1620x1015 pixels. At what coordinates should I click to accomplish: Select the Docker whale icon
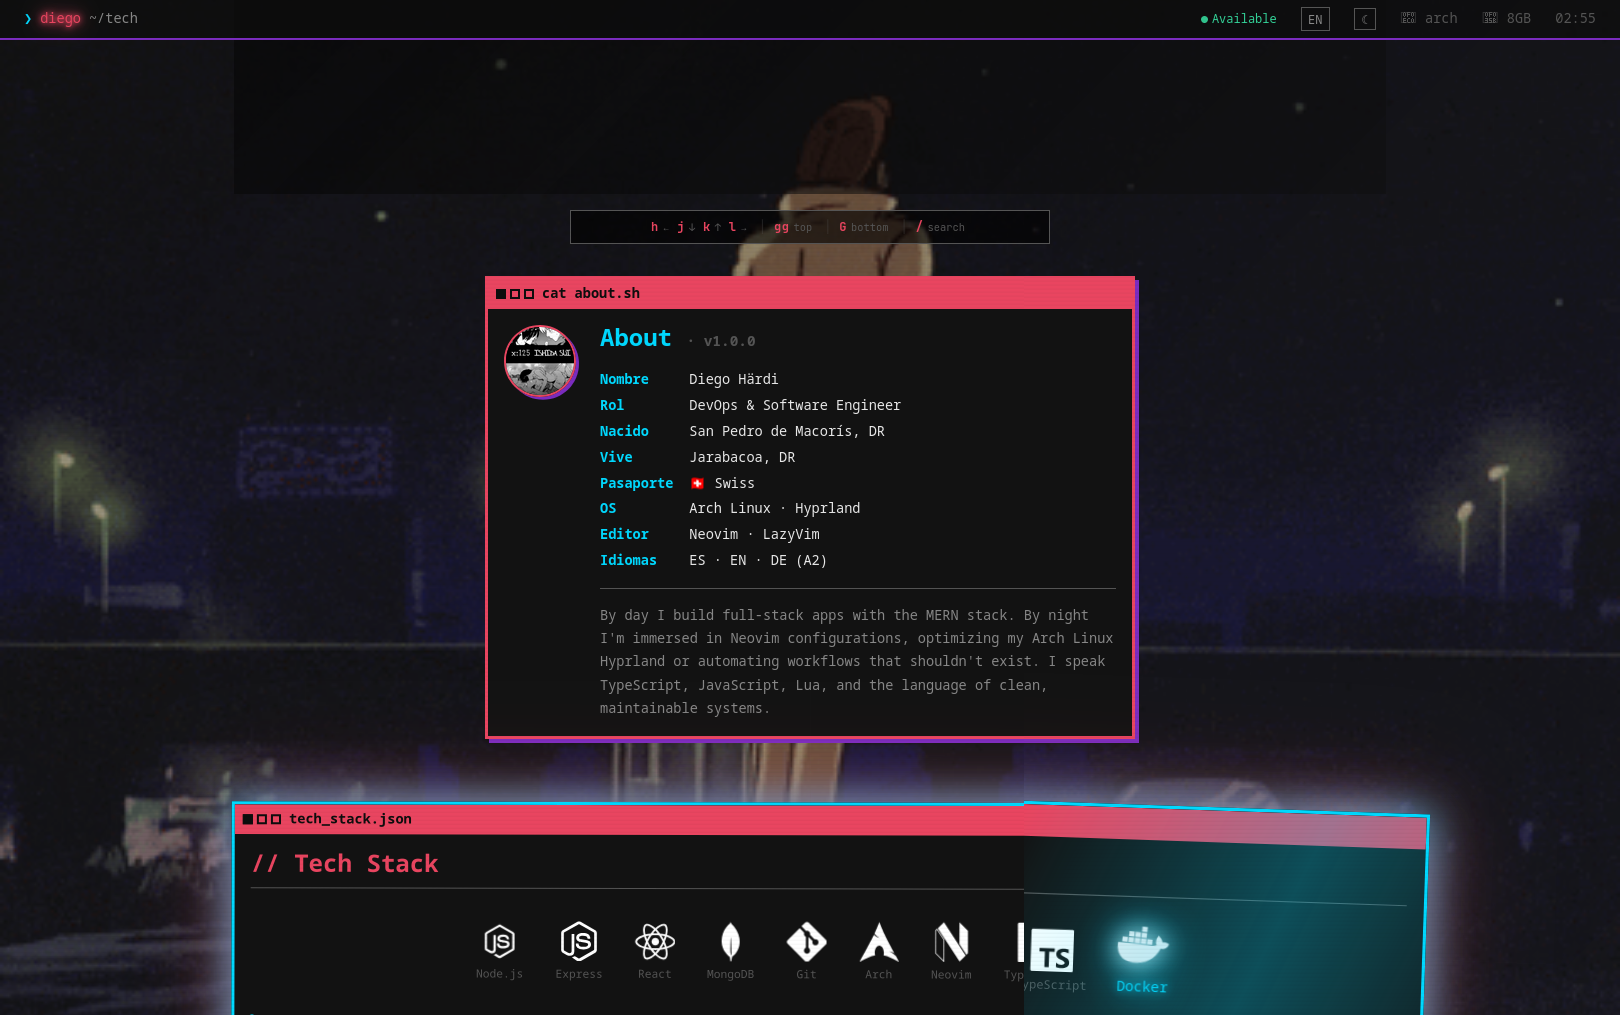tap(1142, 945)
